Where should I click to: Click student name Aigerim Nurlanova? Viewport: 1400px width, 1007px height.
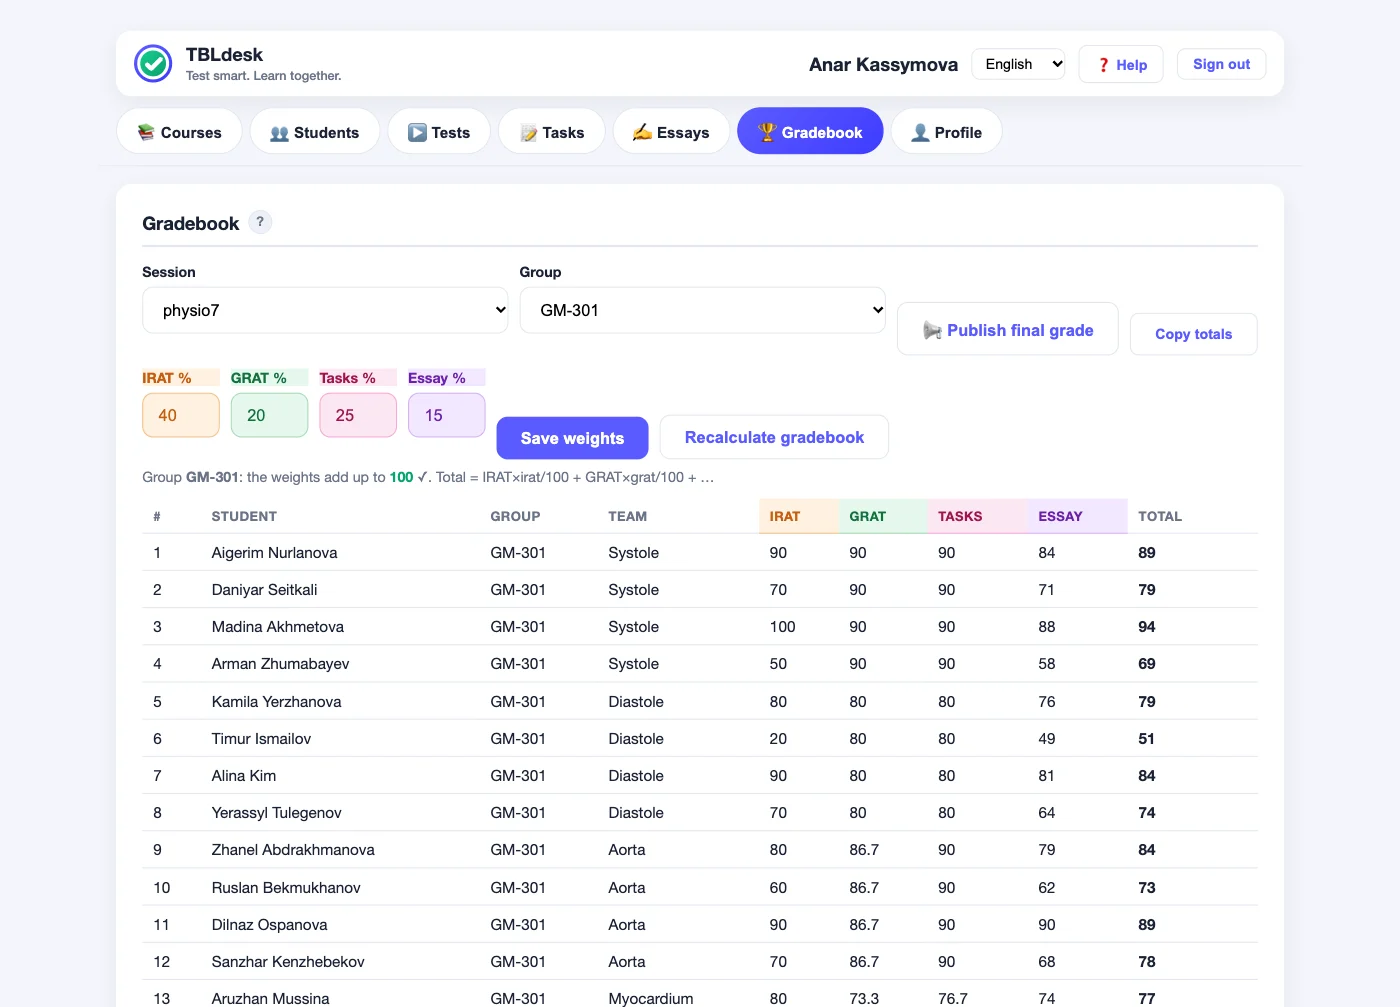pos(274,553)
